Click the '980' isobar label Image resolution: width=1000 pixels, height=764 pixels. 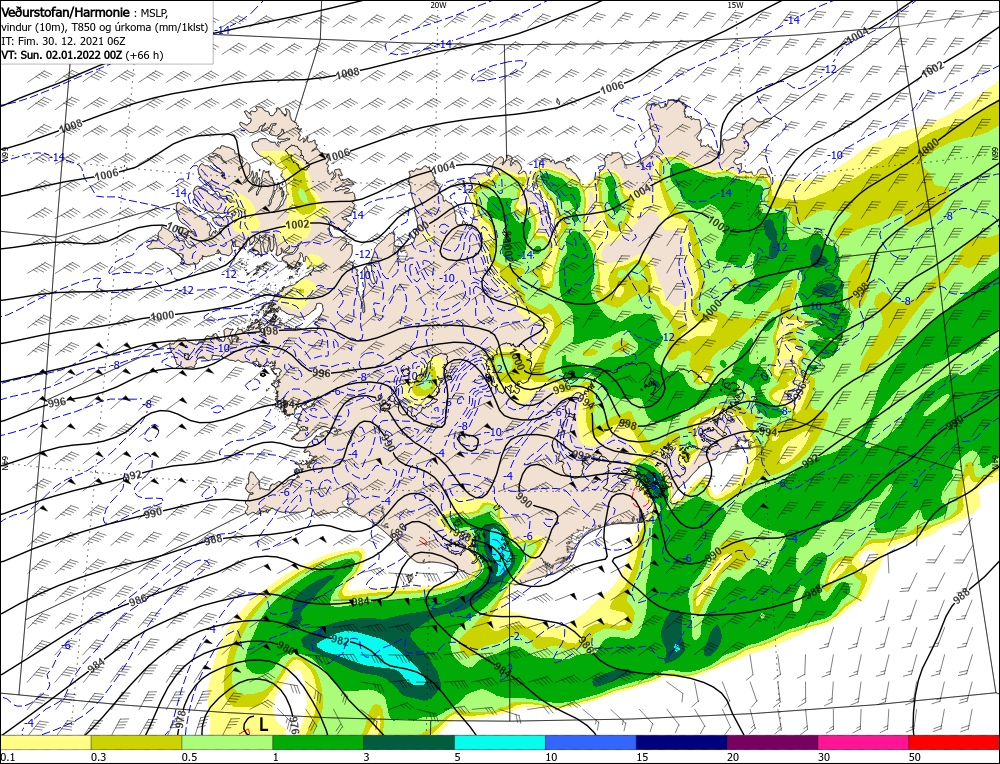pos(286,649)
